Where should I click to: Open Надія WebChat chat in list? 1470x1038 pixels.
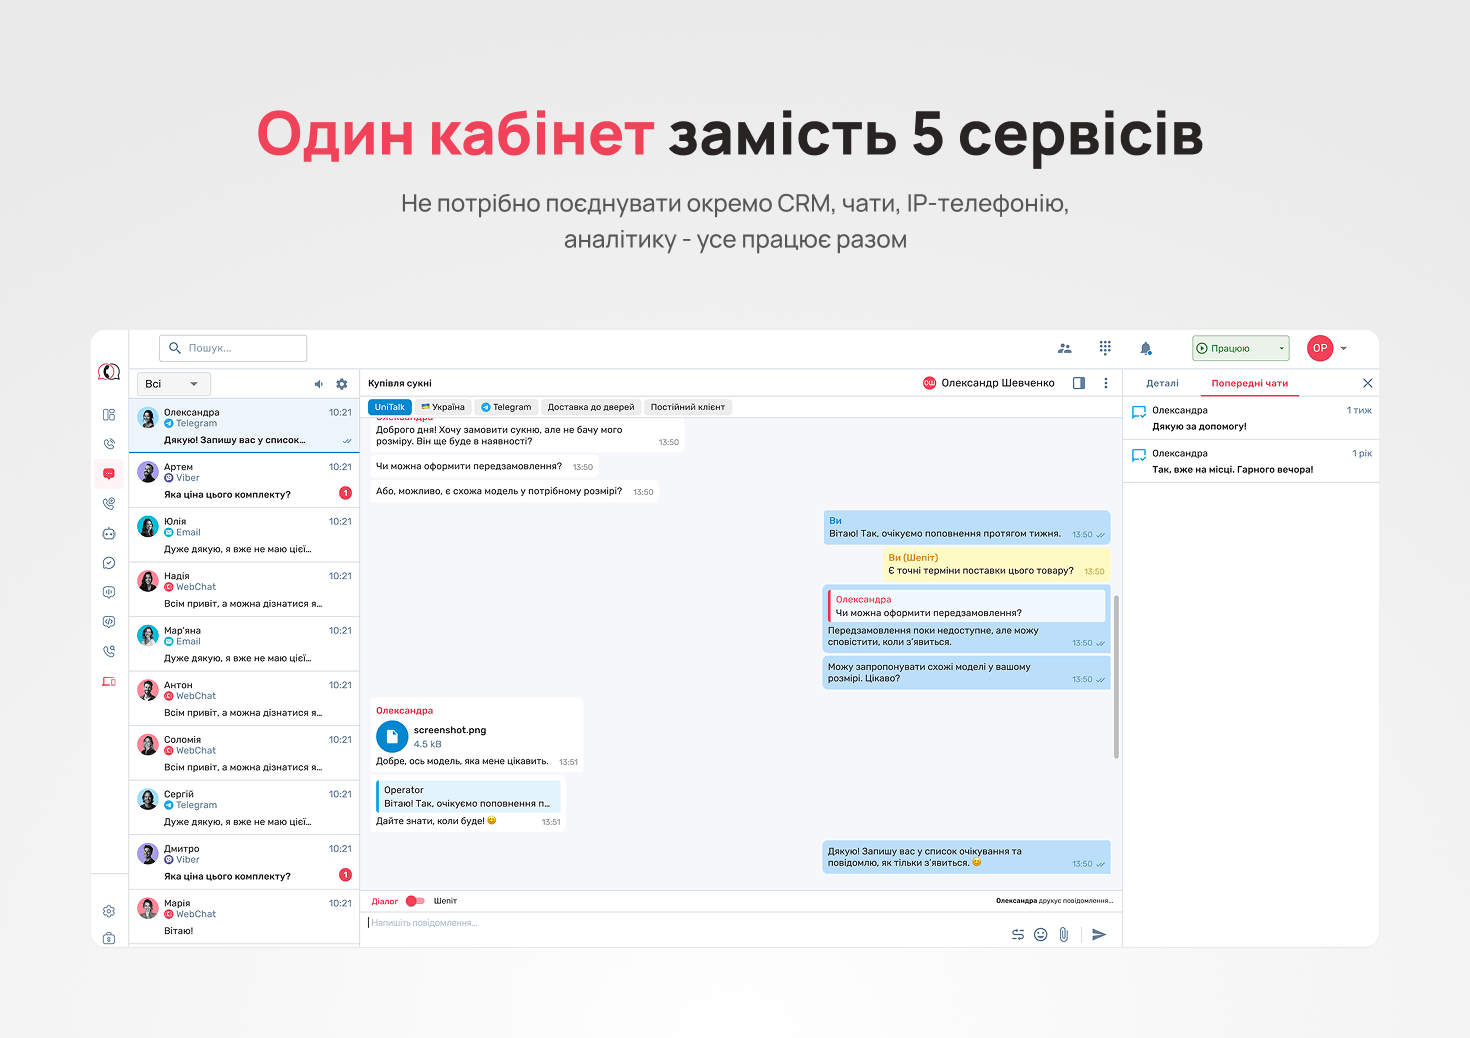click(244, 590)
